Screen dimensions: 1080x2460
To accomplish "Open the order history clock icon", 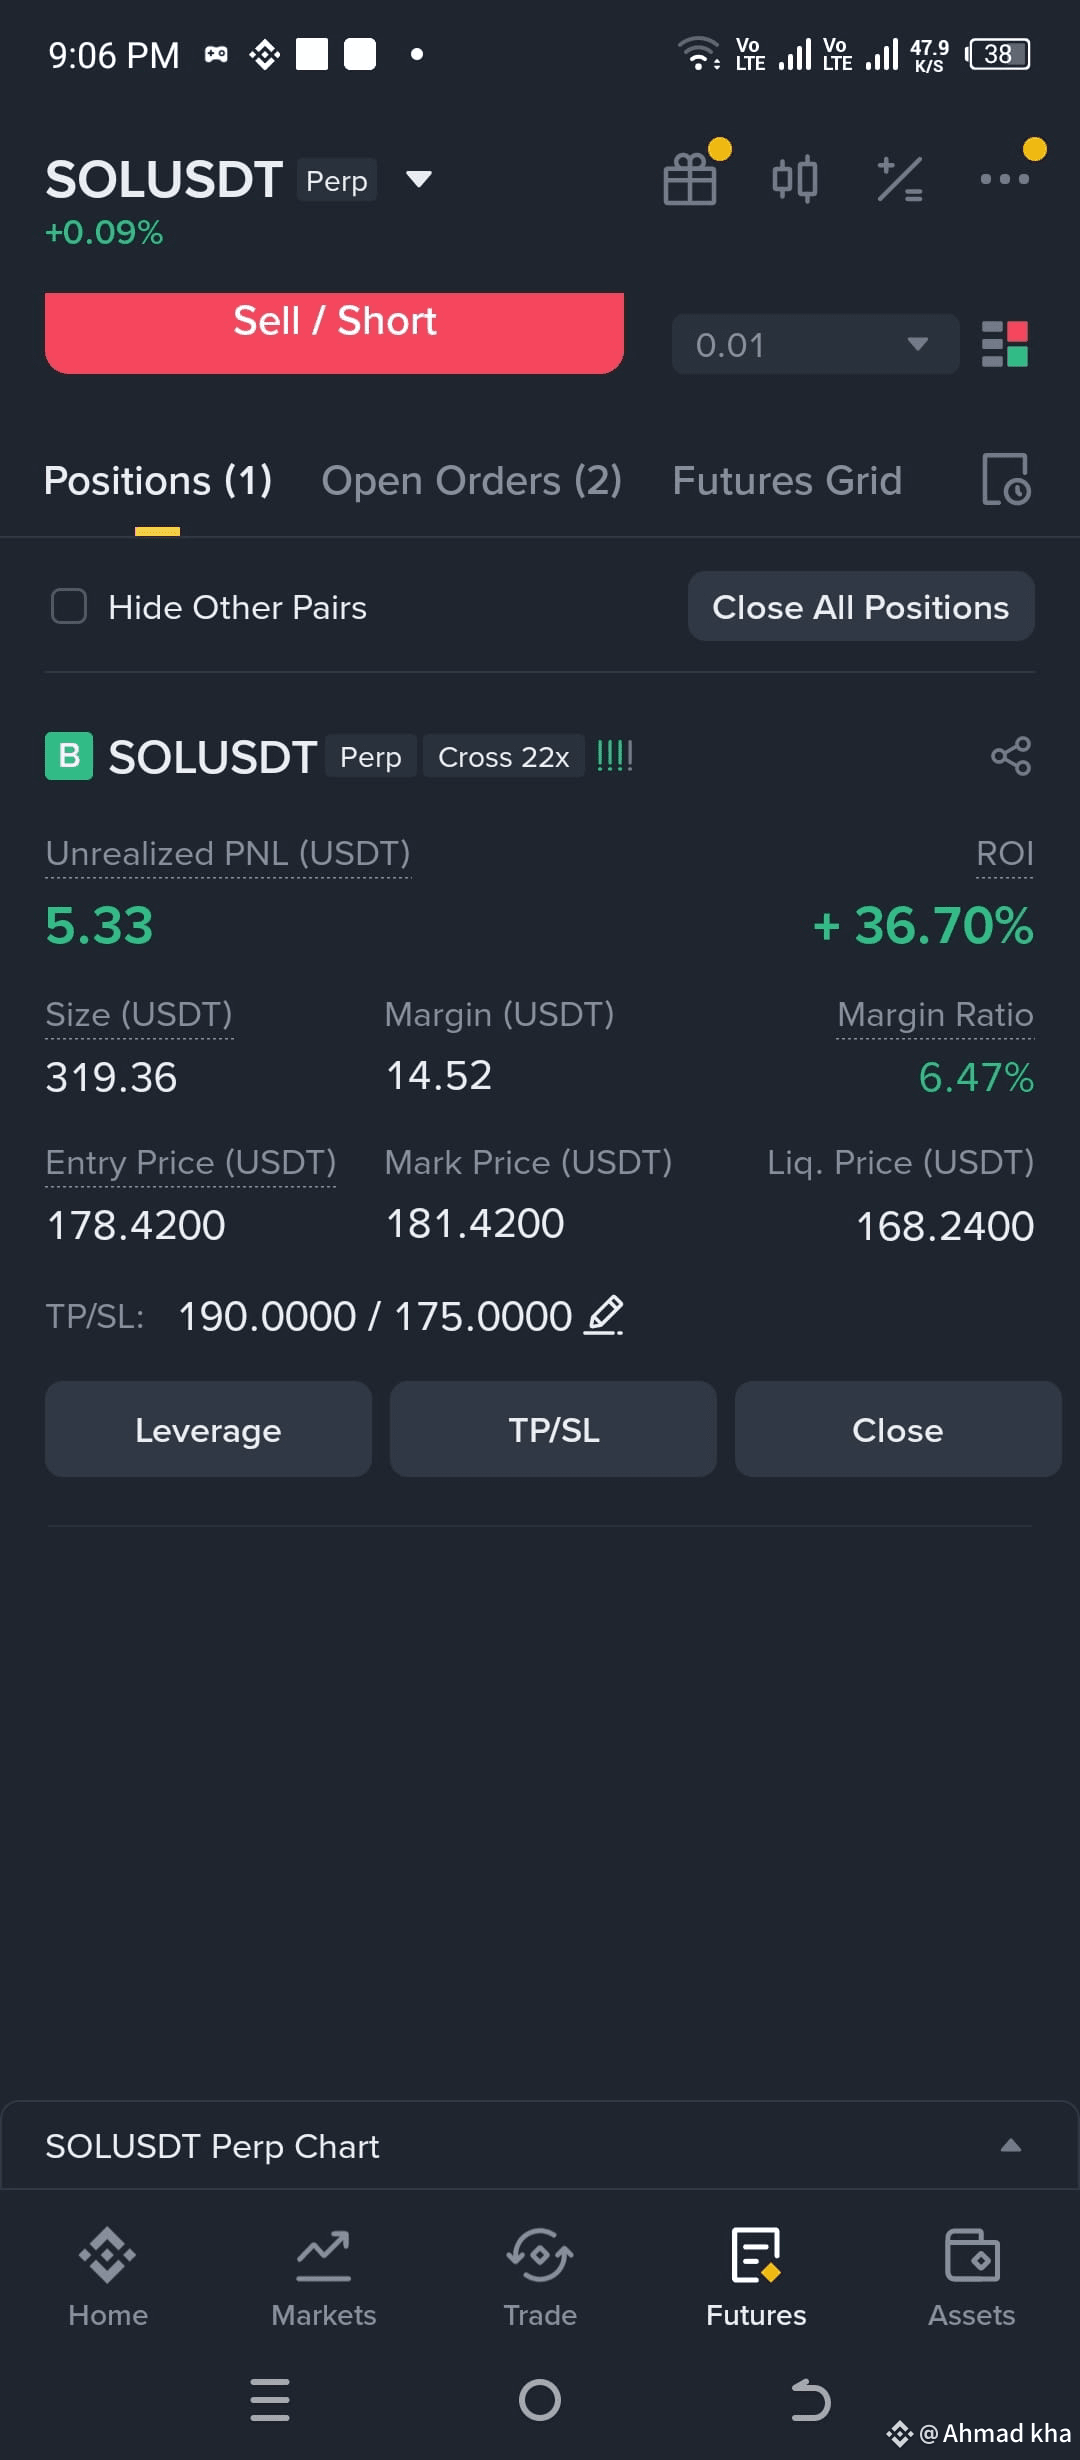I will 1006,479.
